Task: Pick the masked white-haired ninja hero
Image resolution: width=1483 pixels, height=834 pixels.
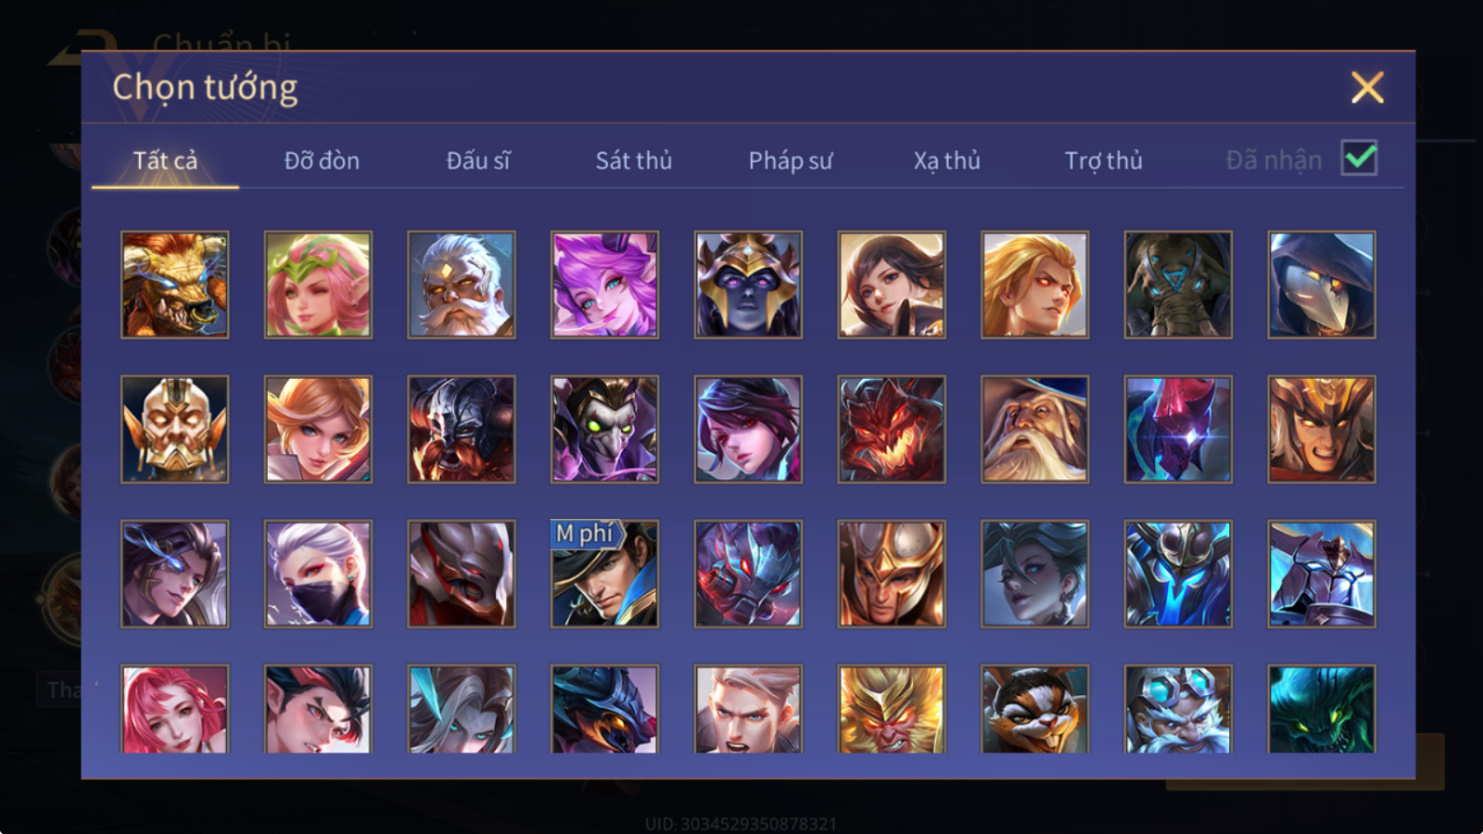Action: [318, 574]
